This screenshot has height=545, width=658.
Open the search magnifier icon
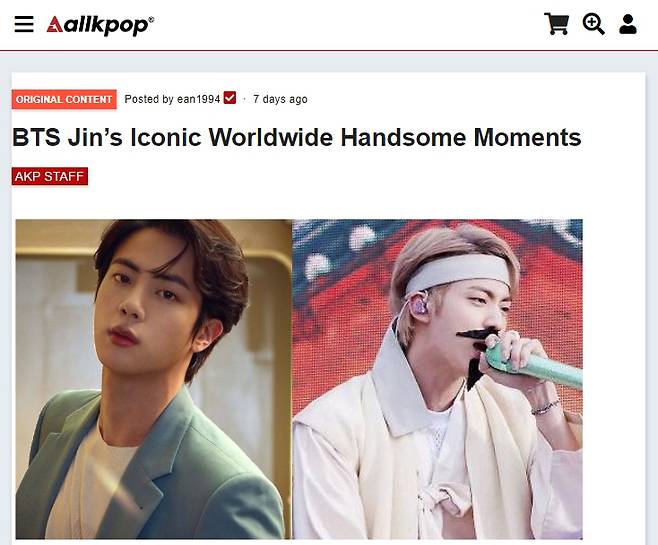(593, 24)
